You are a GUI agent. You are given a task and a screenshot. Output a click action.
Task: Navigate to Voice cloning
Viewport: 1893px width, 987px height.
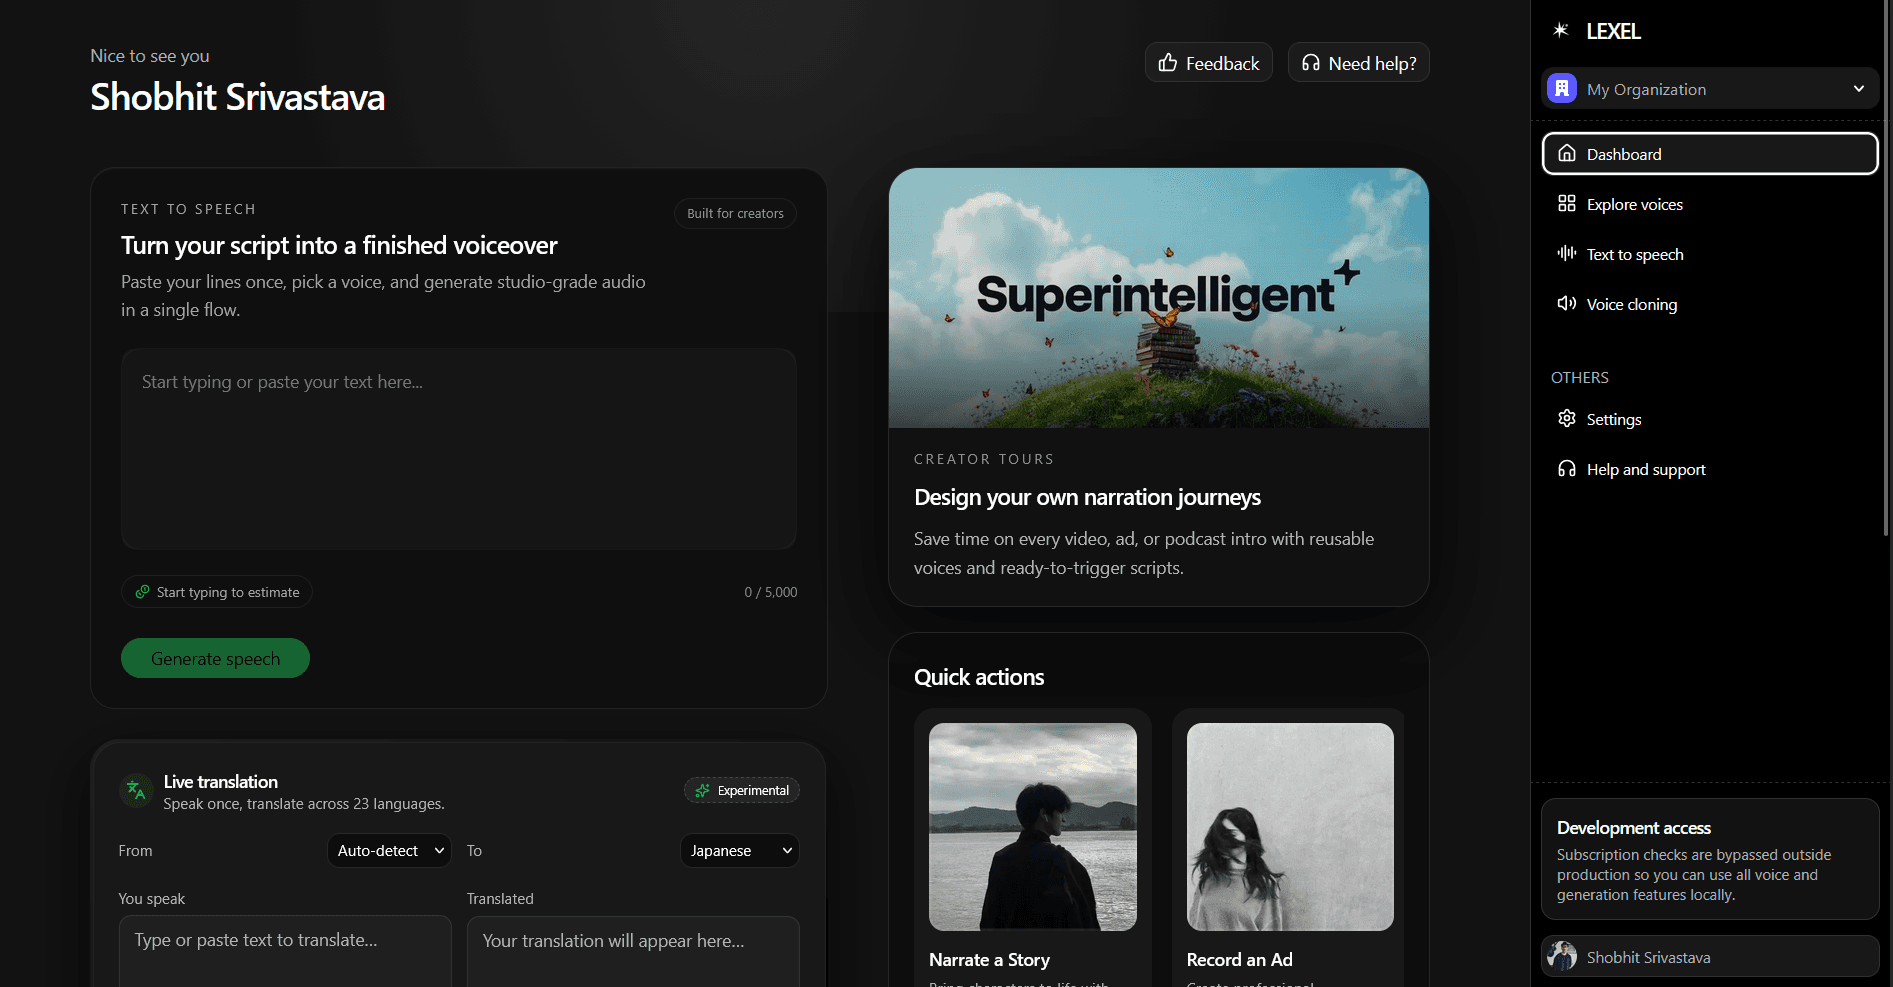[x=1632, y=304]
